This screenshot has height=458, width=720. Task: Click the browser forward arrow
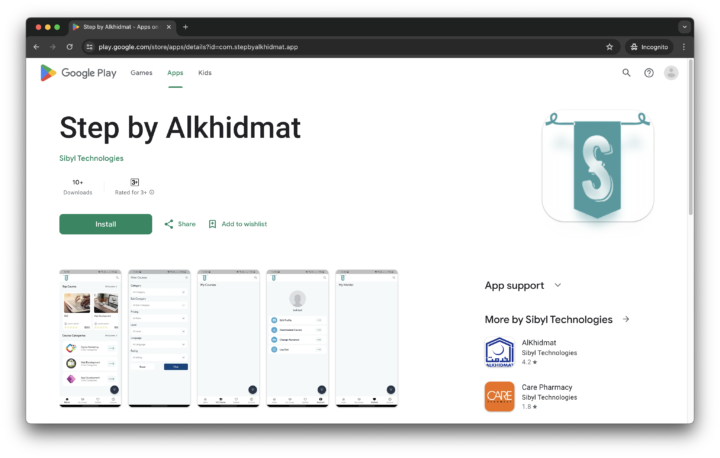[x=53, y=47]
